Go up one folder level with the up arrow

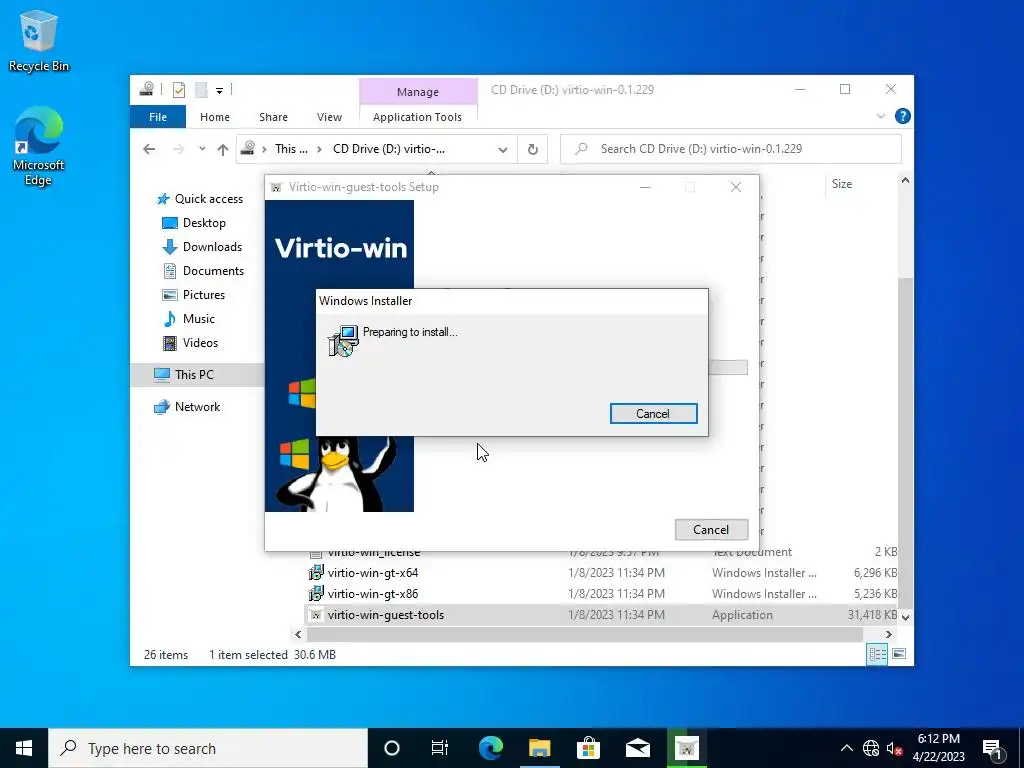223,150
